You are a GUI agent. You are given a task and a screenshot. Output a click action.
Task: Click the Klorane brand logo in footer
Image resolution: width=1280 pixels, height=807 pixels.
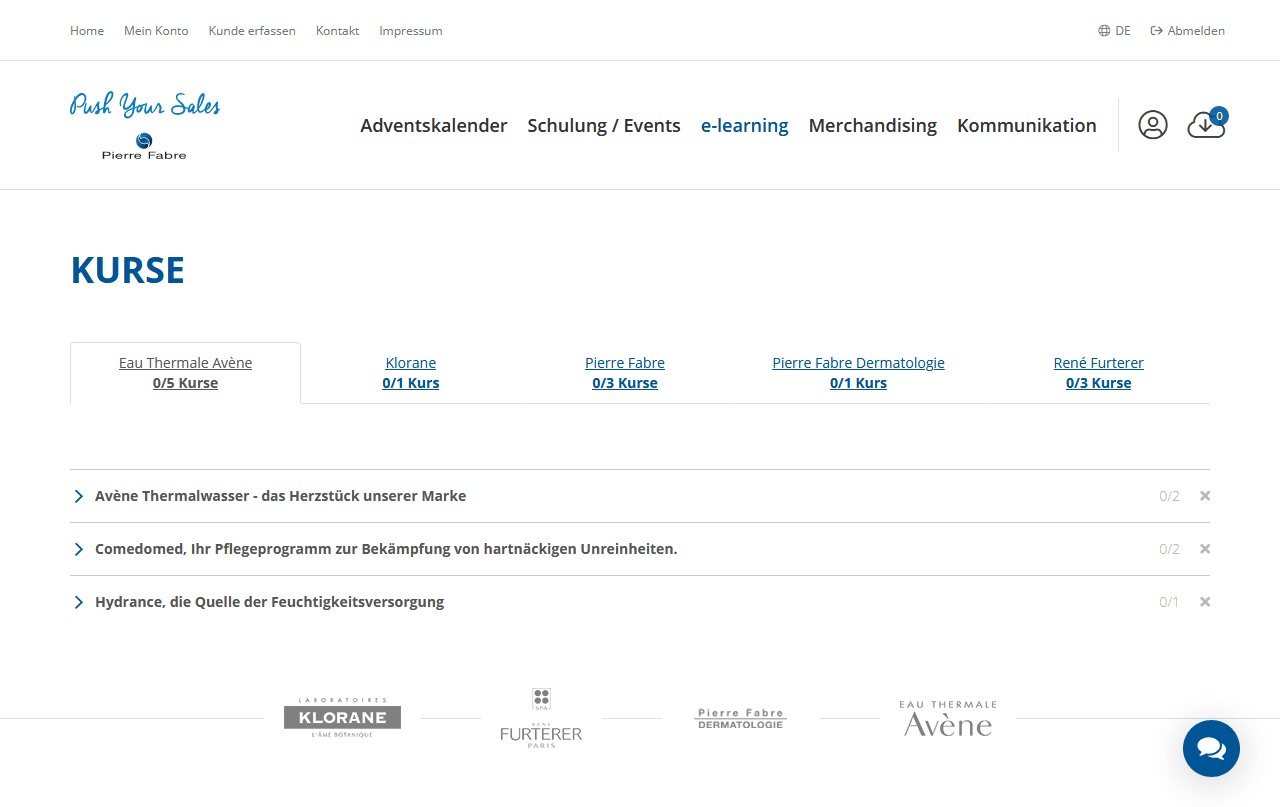(x=342, y=718)
